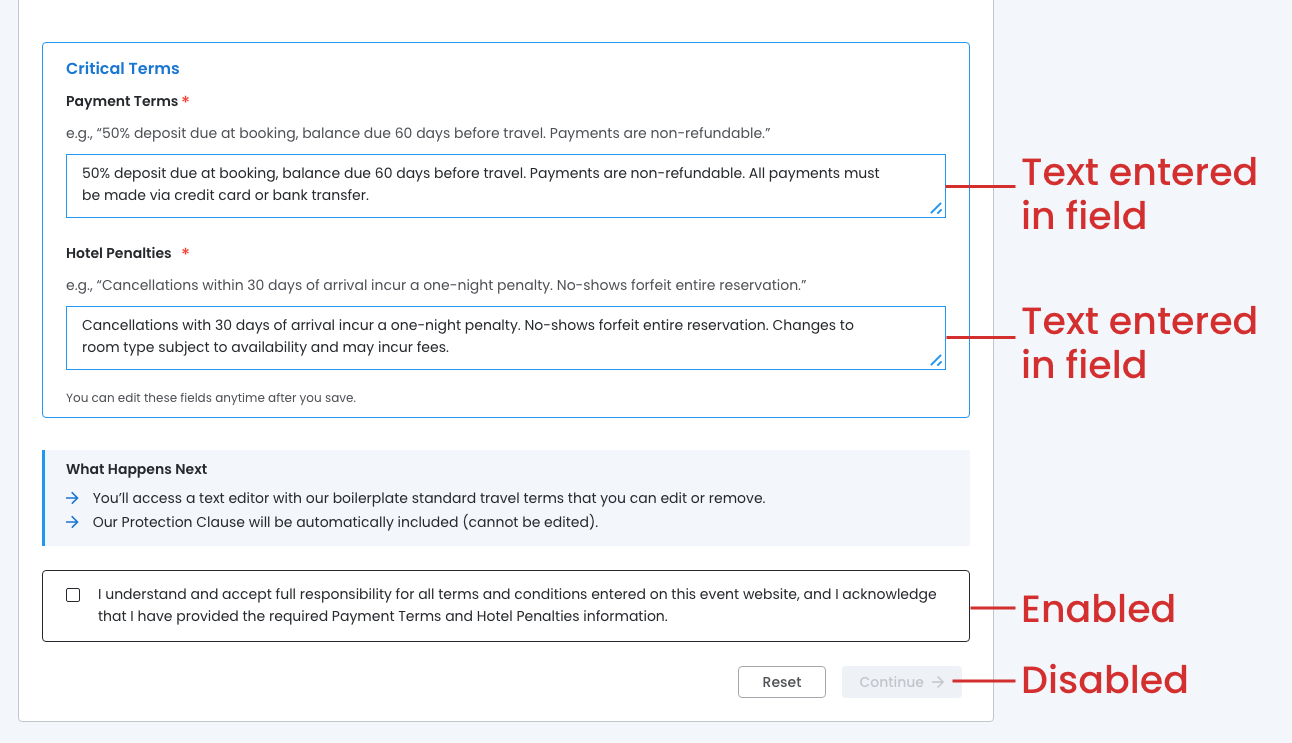The height and width of the screenshot is (743, 1292).
Task: Focus the Hotel Penalties text field
Action: click(x=500, y=337)
